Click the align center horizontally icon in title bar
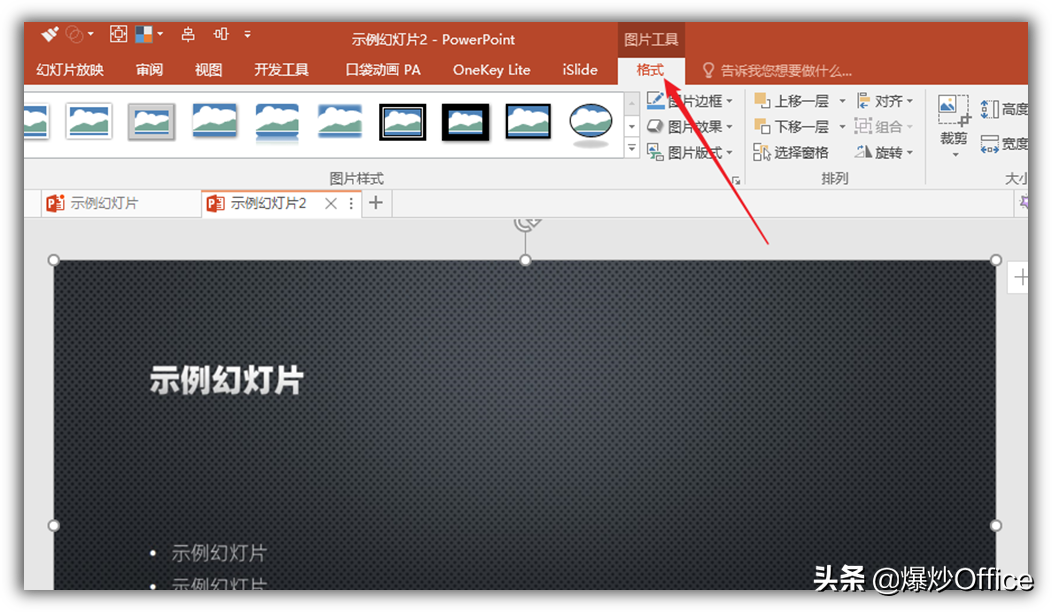 189,34
